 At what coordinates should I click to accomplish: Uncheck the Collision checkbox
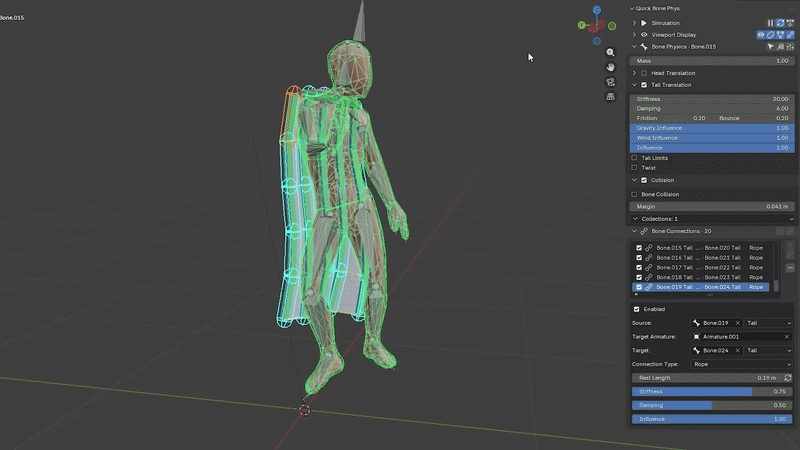coord(644,180)
